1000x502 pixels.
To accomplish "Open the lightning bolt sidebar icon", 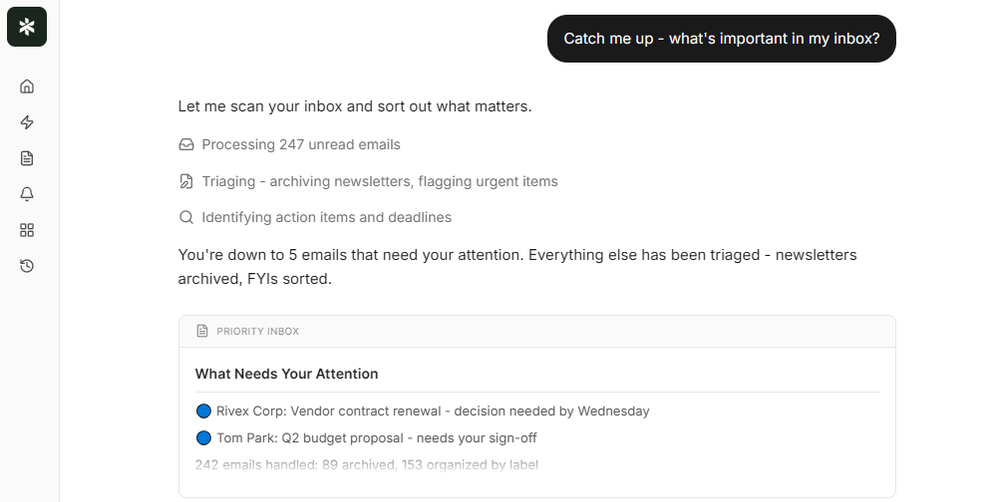I will click(27, 122).
